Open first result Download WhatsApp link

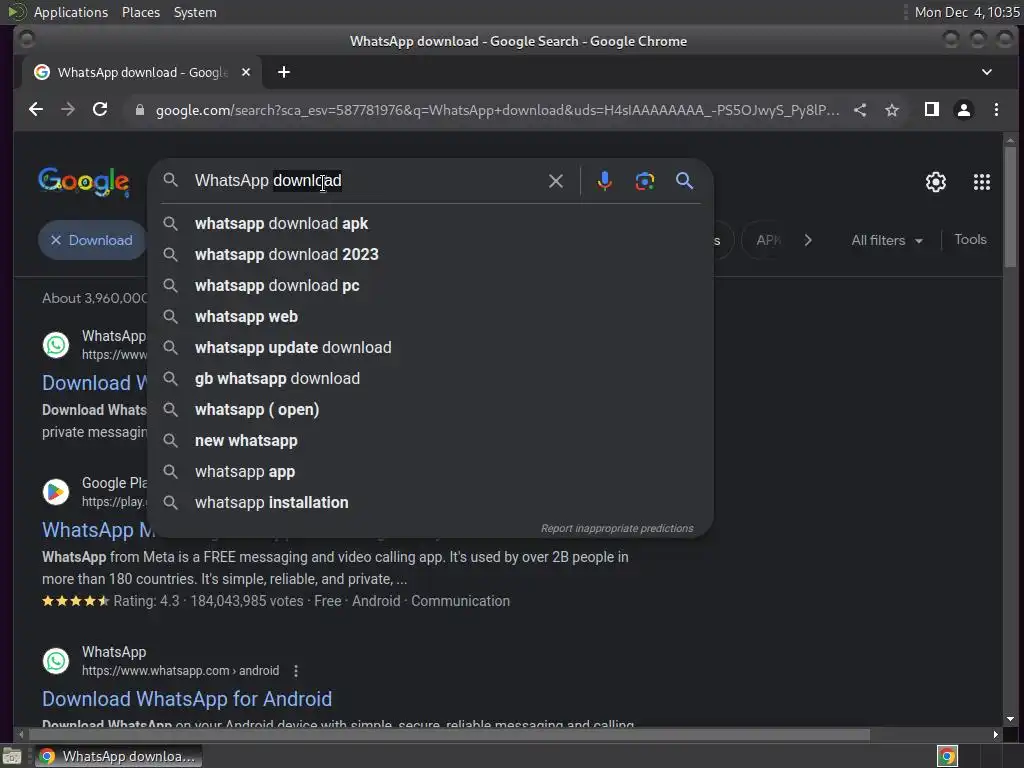point(95,383)
